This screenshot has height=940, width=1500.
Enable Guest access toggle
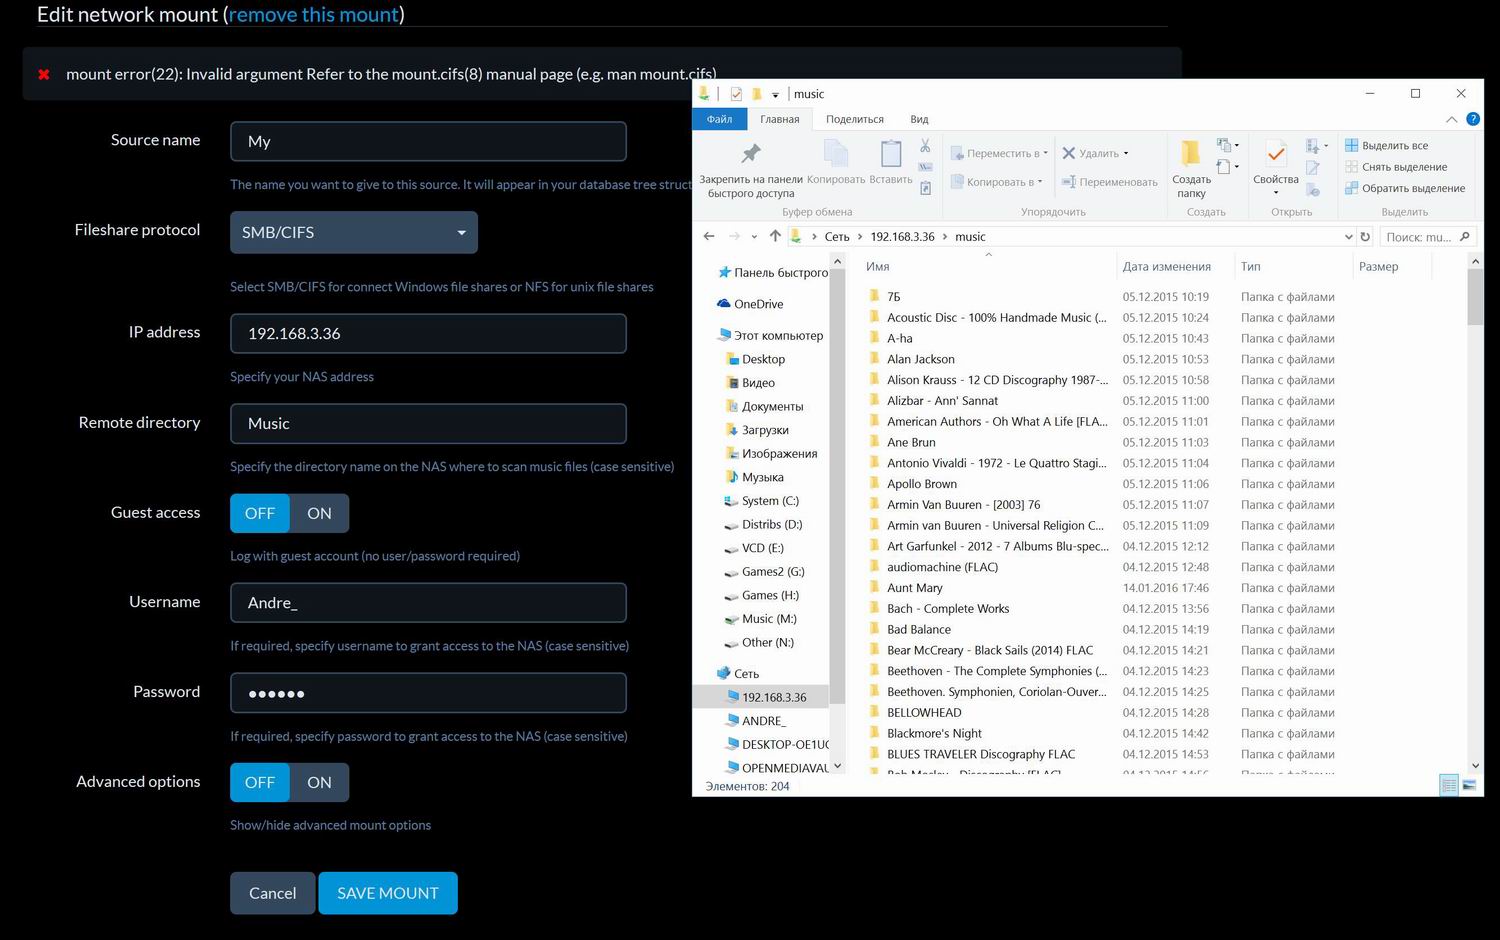click(319, 512)
